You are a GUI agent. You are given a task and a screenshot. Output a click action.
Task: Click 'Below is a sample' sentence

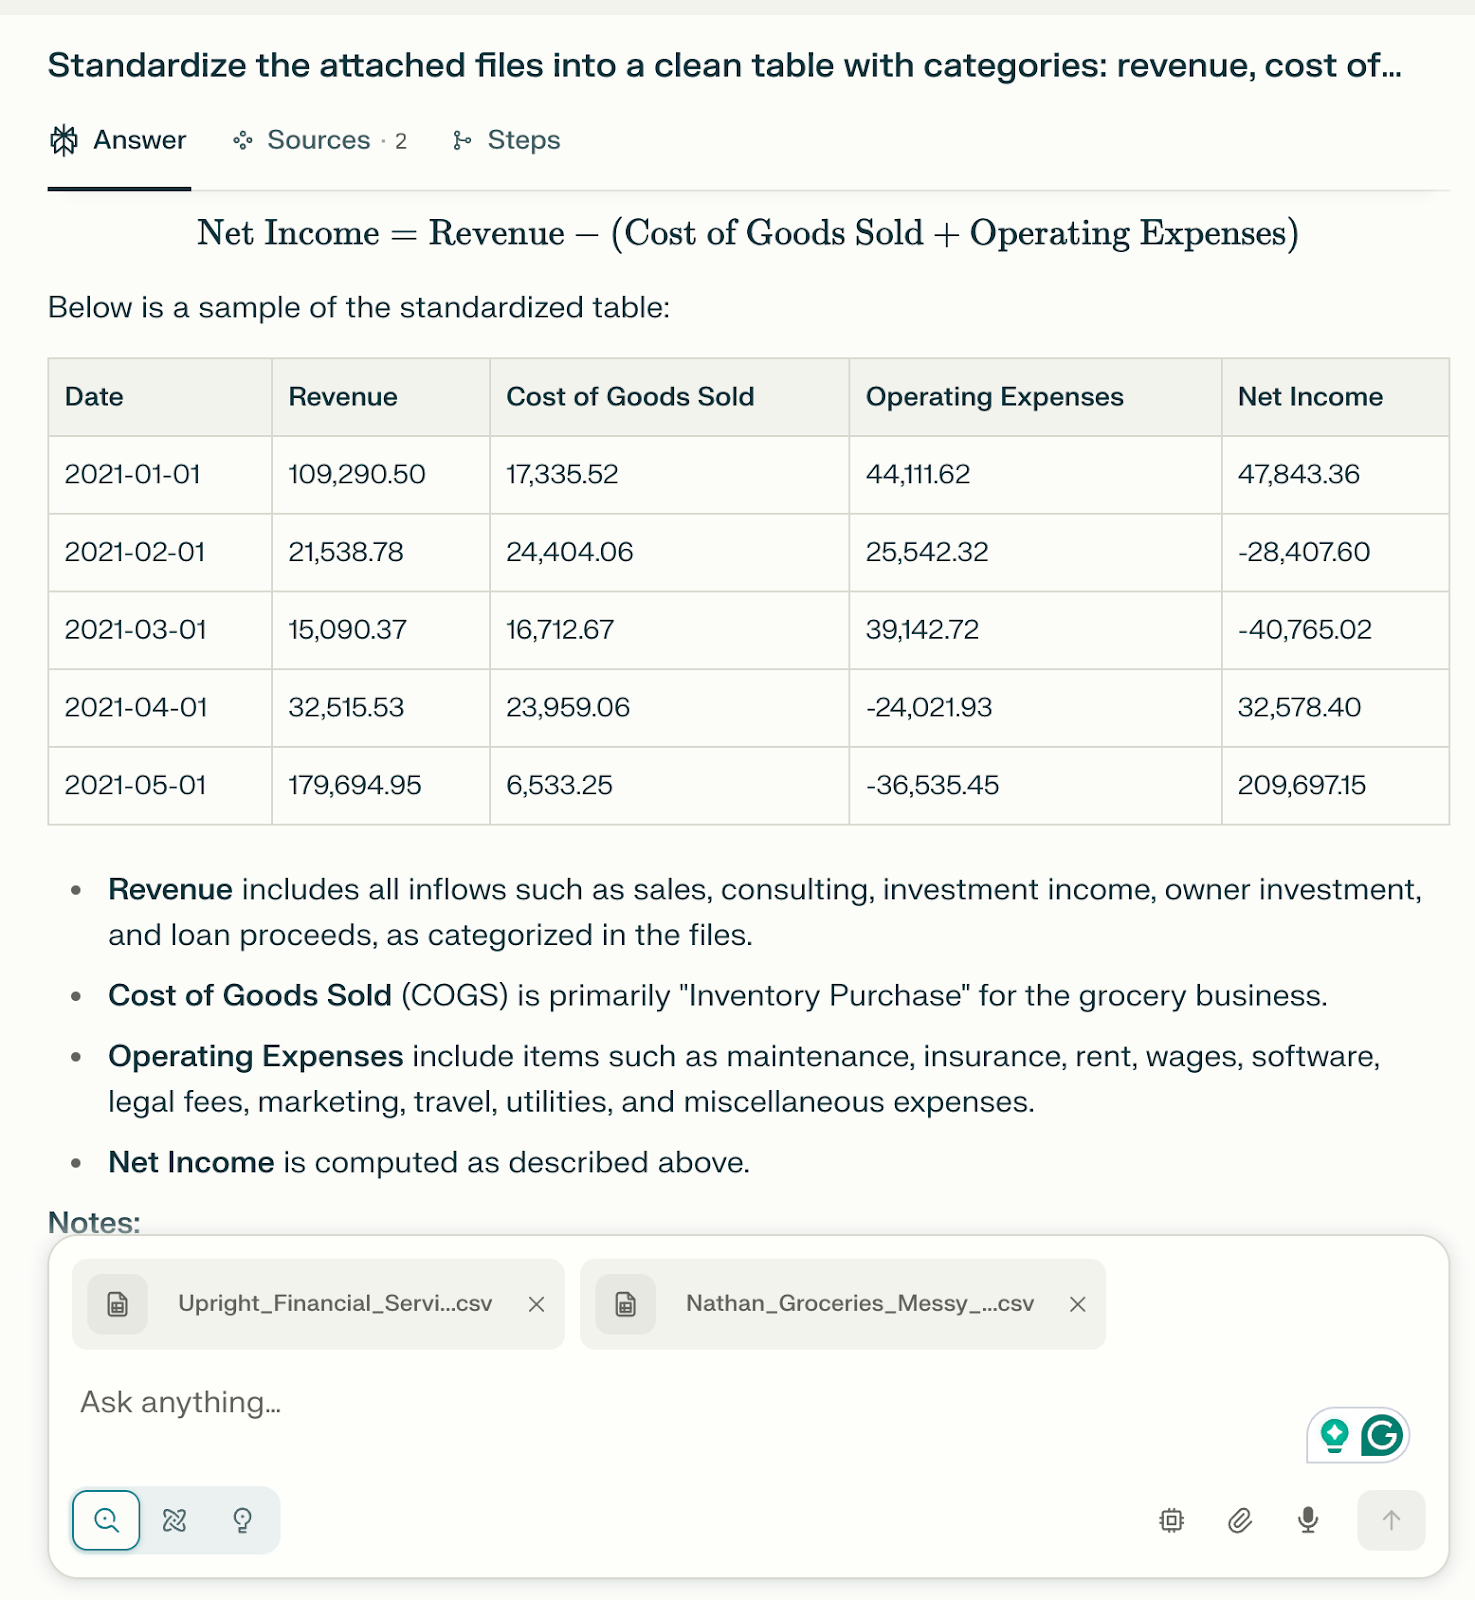coord(359,308)
